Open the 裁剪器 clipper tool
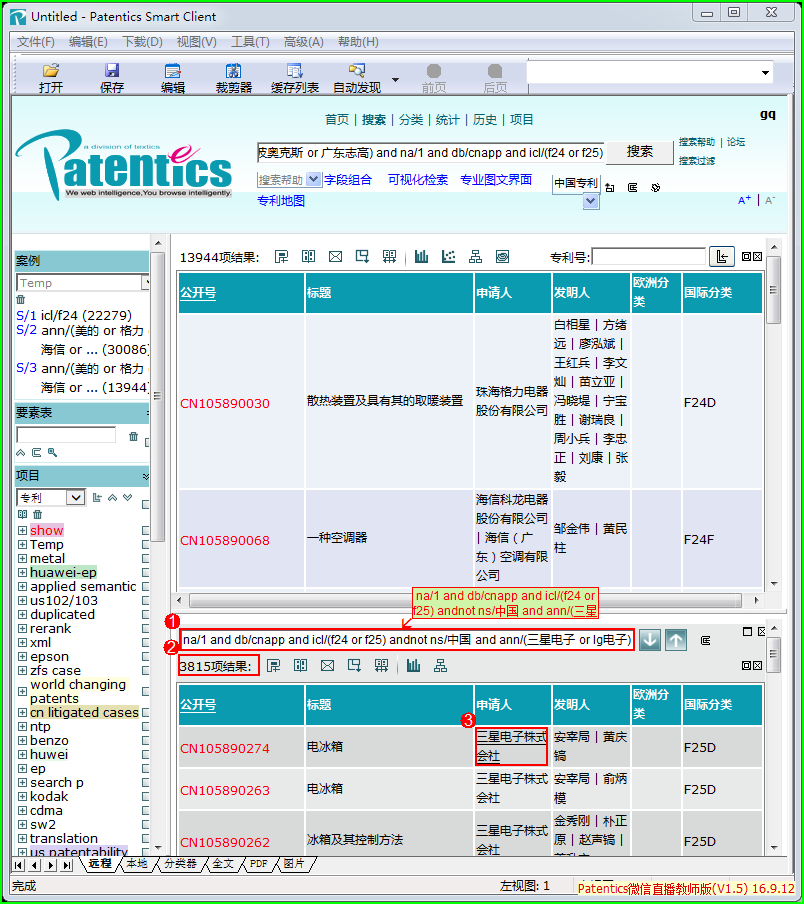804x904 pixels. 233,78
